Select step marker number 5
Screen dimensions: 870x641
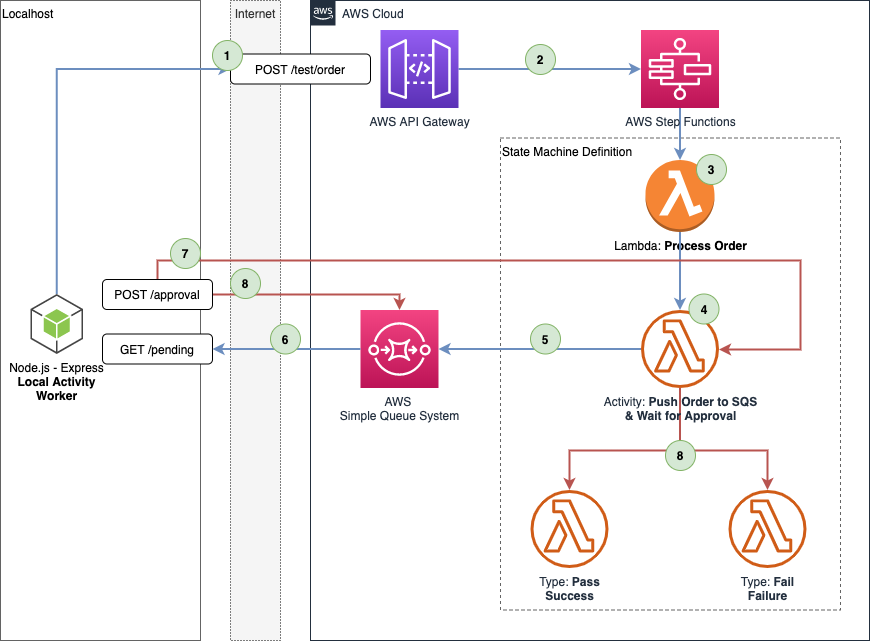click(545, 340)
